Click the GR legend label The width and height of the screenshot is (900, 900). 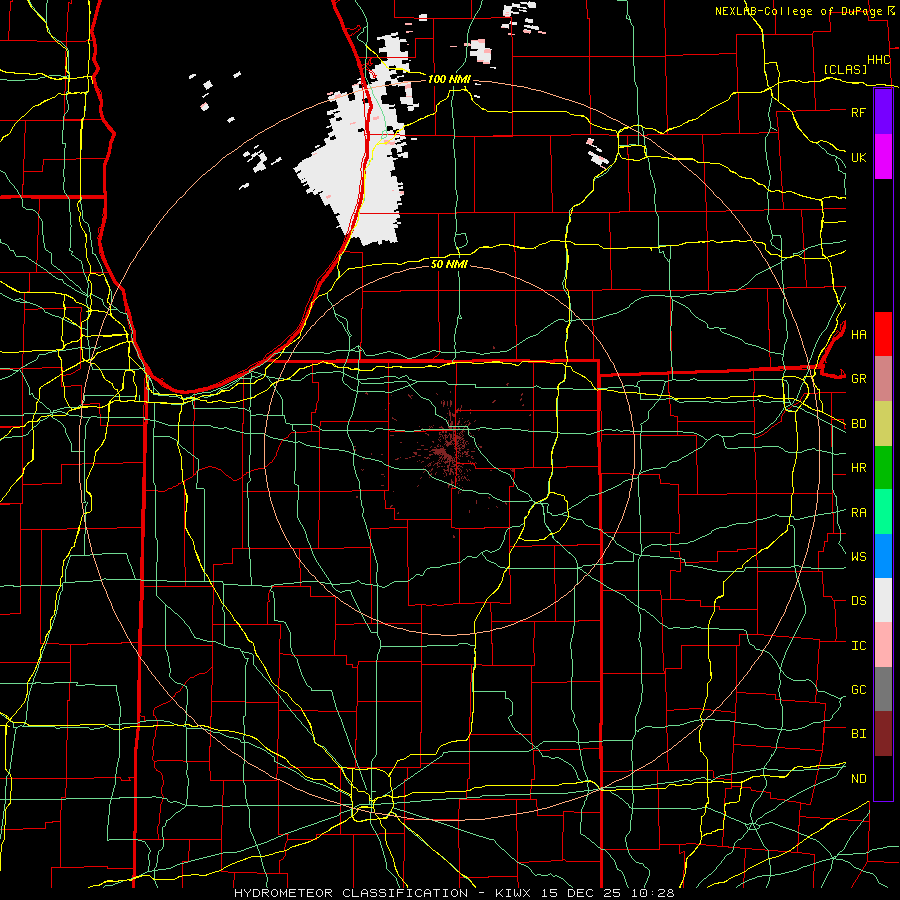pos(858,379)
